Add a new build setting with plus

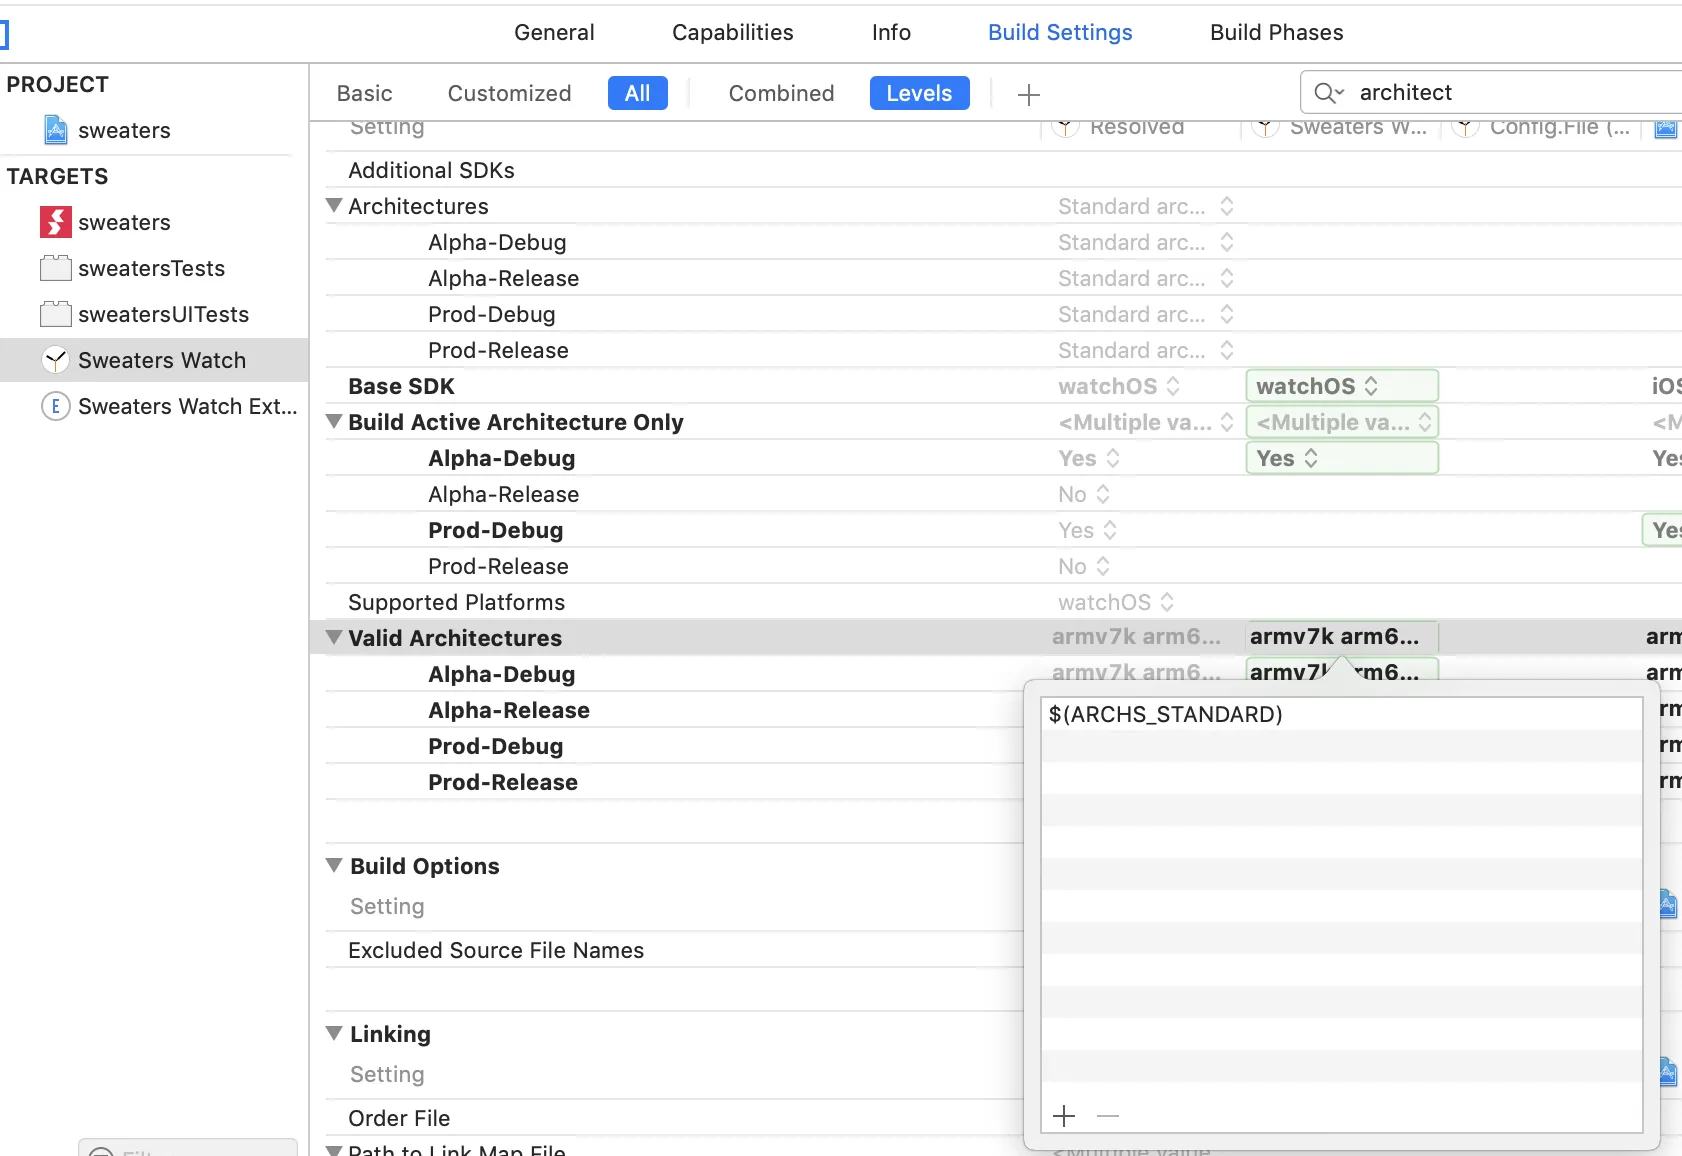[1029, 94]
